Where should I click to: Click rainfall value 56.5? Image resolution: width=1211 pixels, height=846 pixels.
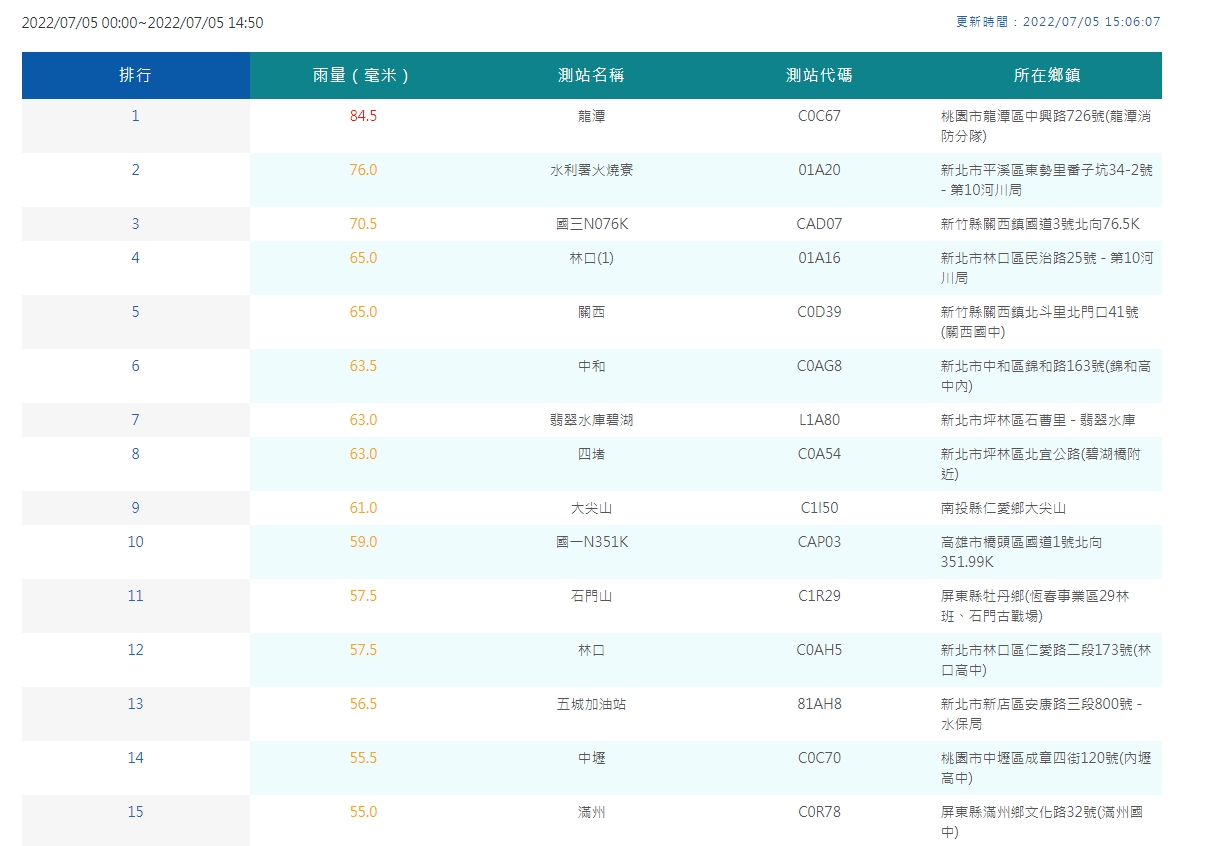pos(363,704)
